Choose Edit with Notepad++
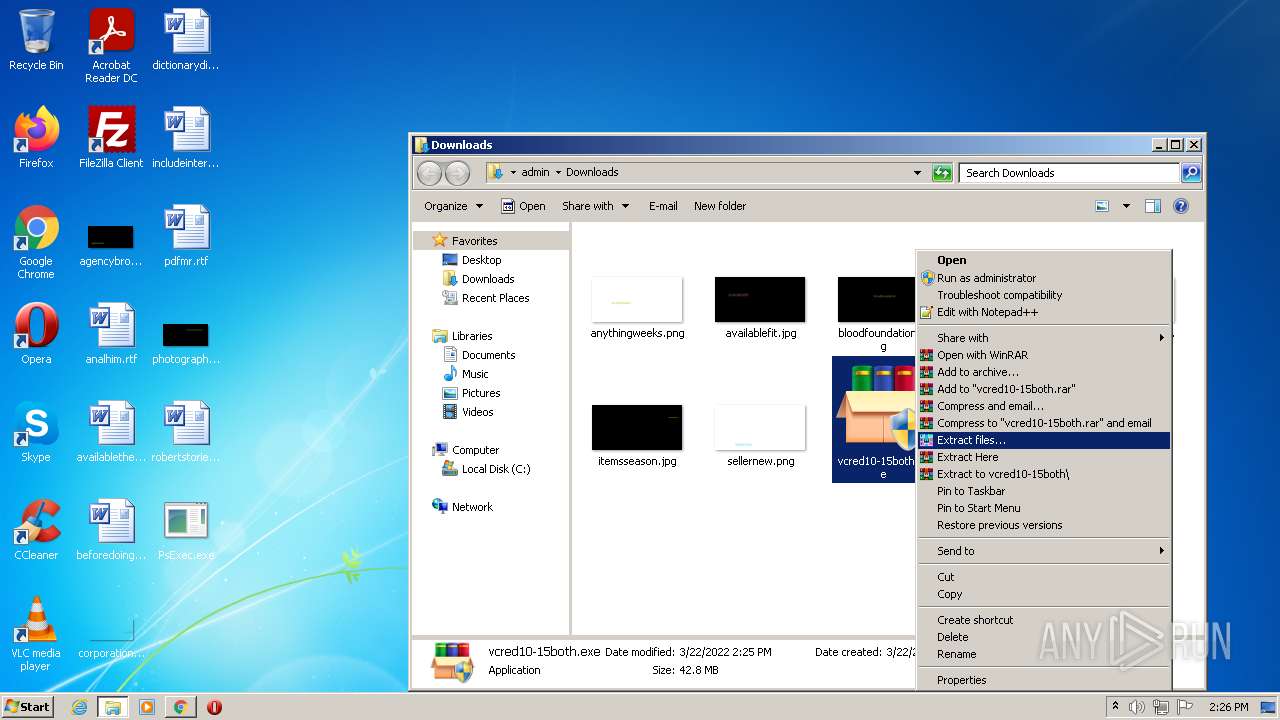This screenshot has width=1280, height=720. [x=1044, y=312]
